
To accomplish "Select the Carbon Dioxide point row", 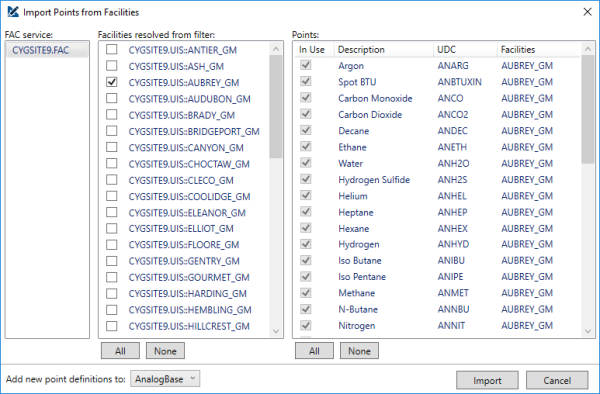I will tap(437, 114).
